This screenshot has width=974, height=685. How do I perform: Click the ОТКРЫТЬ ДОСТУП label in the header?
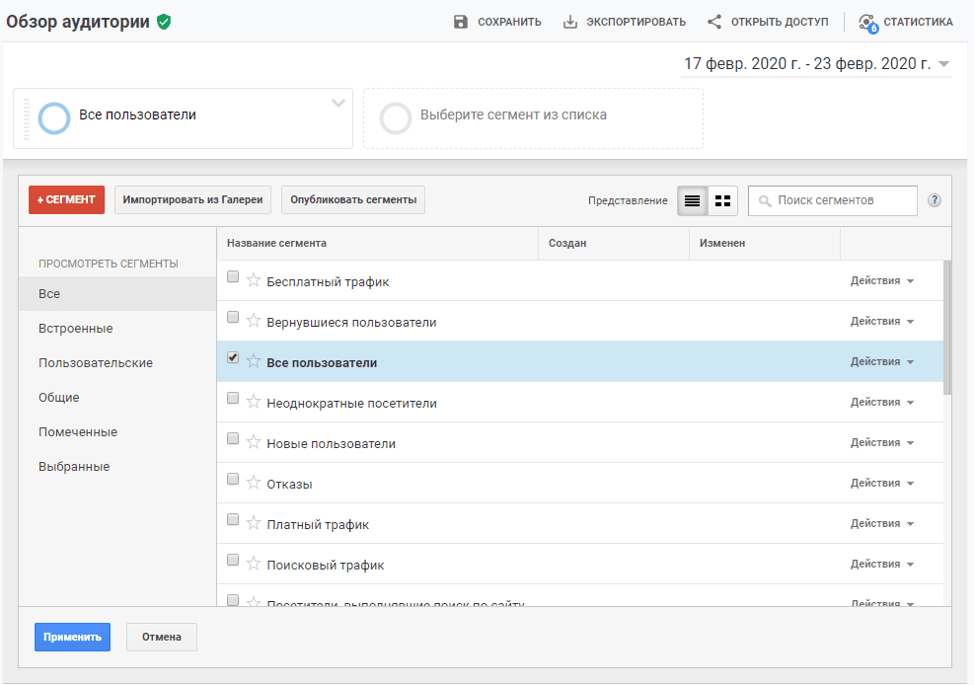tap(780, 22)
